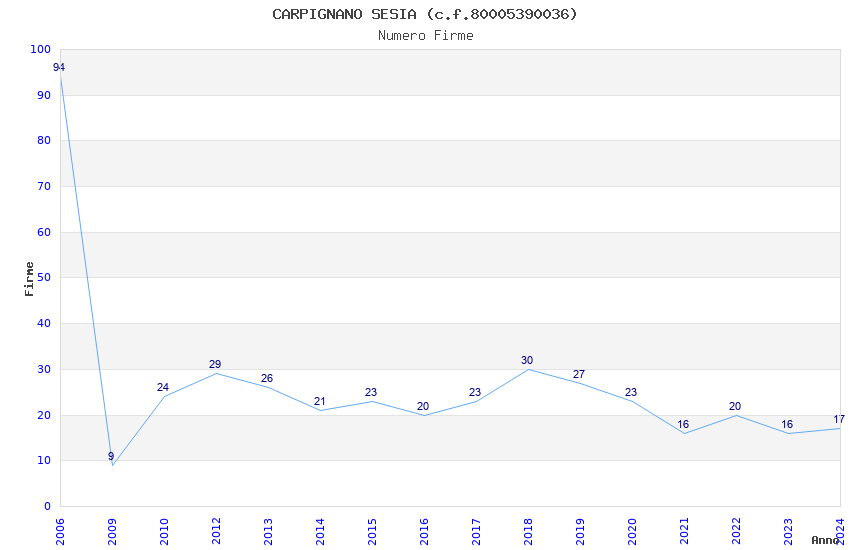
Task: Select year 2017 on the x-axis
Action: 476,532
